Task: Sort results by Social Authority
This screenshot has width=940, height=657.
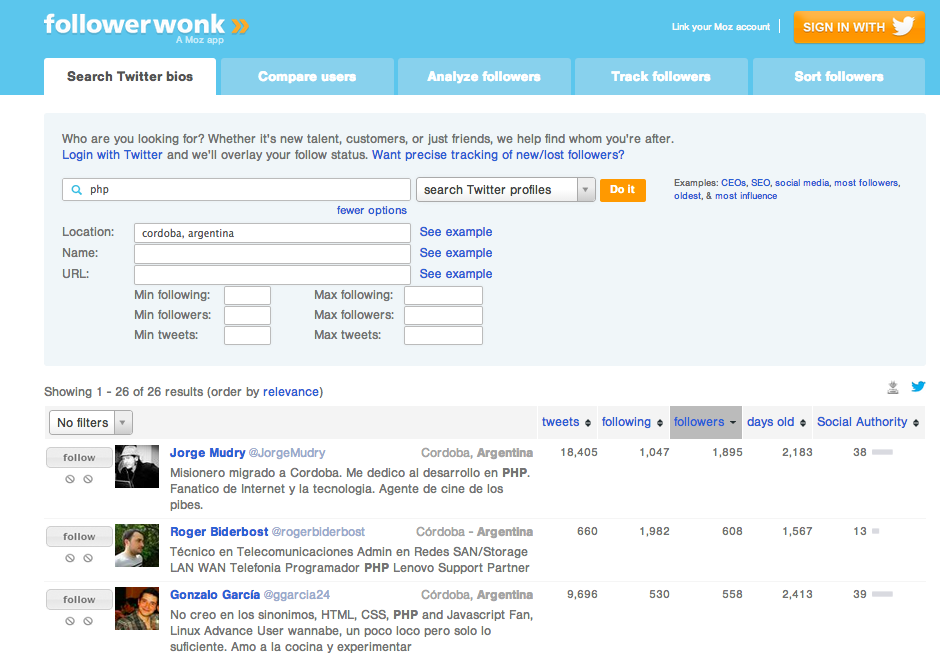Action: [868, 422]
